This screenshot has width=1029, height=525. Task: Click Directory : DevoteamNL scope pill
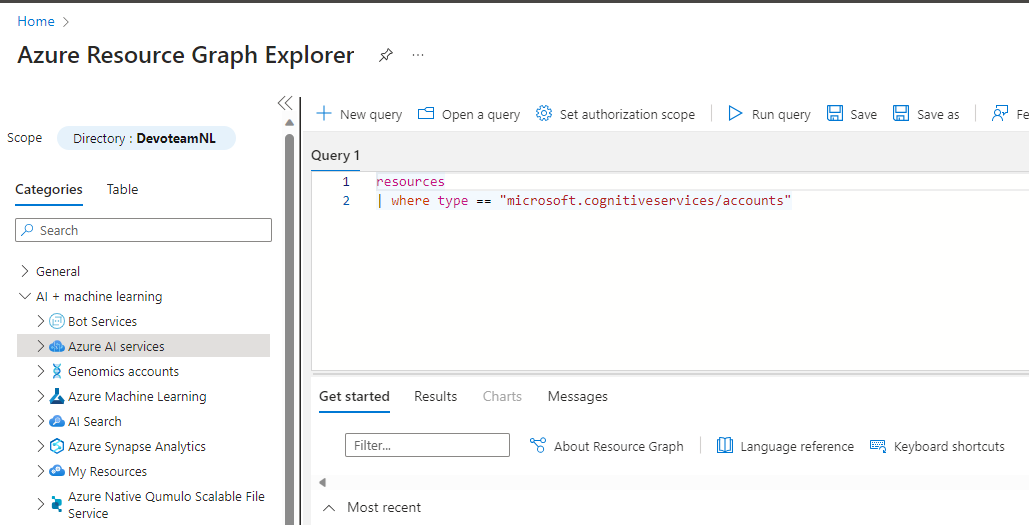tap(146, 138)
